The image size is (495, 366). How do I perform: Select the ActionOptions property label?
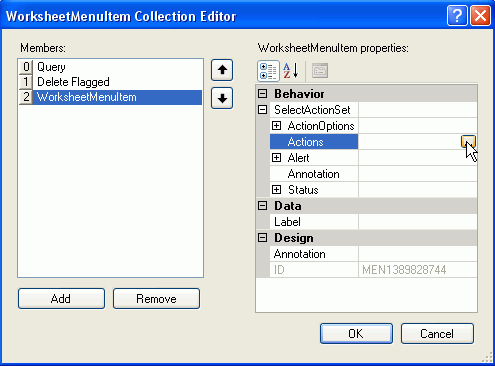point(321,126)
